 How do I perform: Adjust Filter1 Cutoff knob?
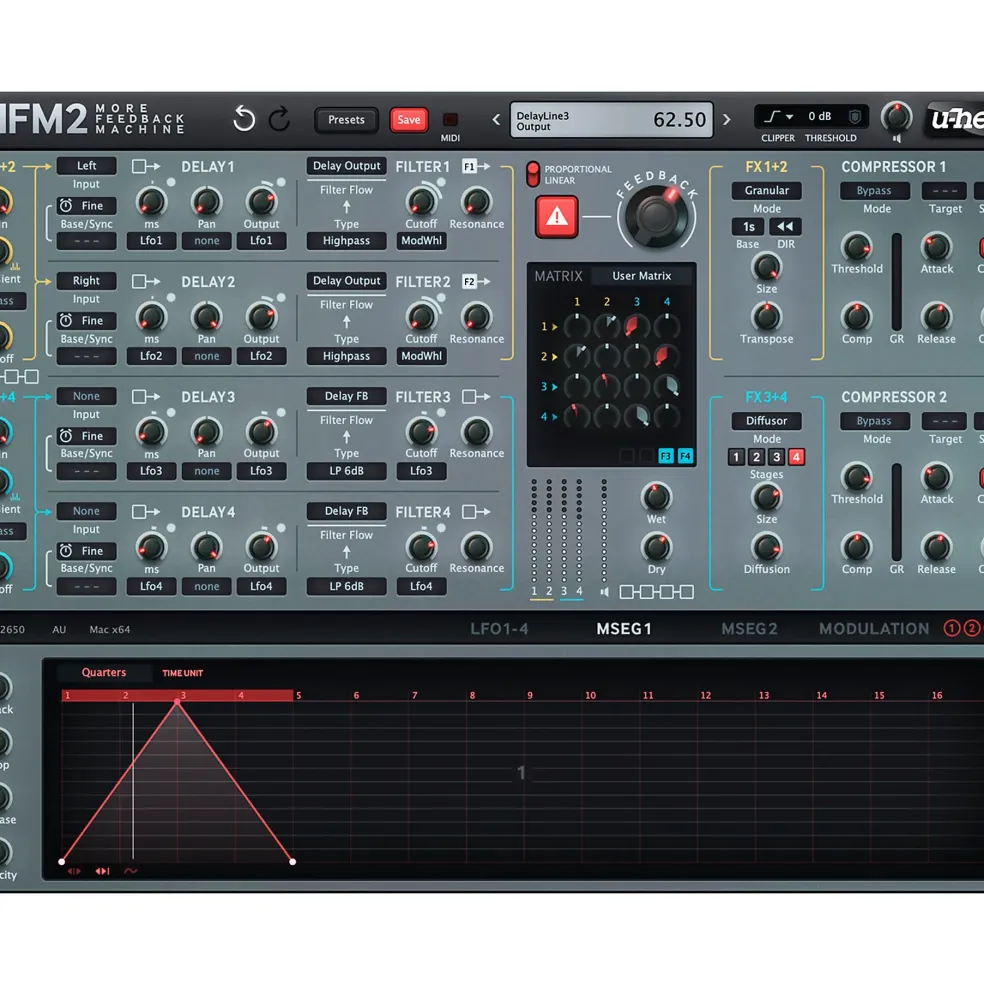(421, 201)
